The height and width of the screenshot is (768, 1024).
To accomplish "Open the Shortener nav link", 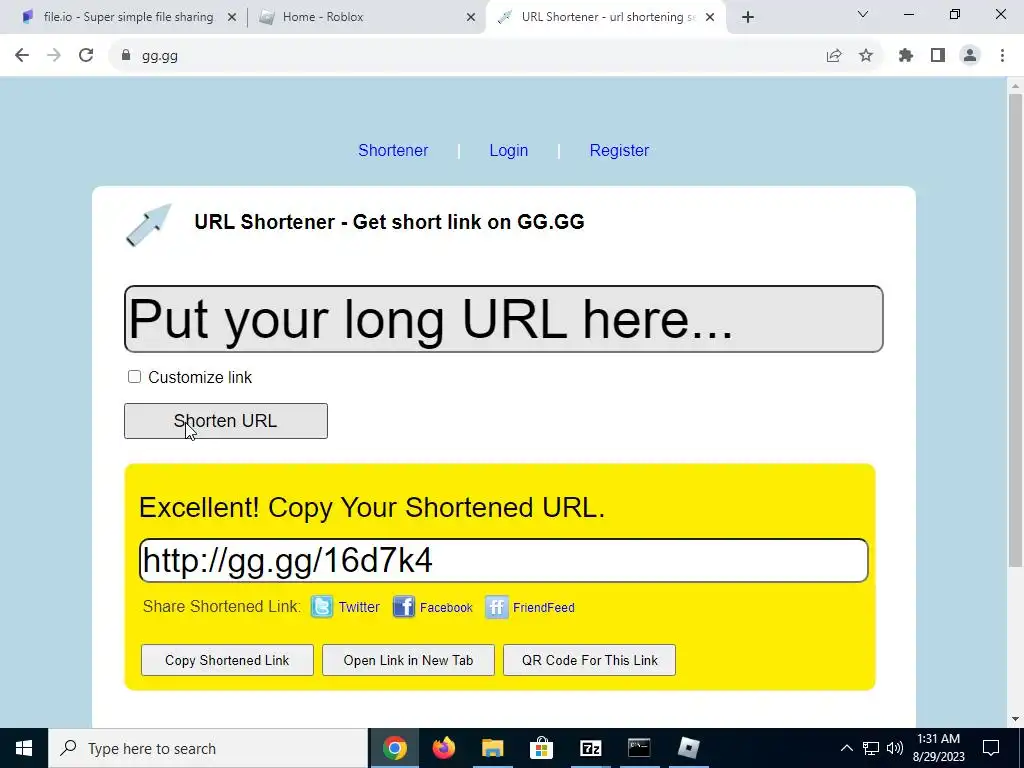I will 393,150.
